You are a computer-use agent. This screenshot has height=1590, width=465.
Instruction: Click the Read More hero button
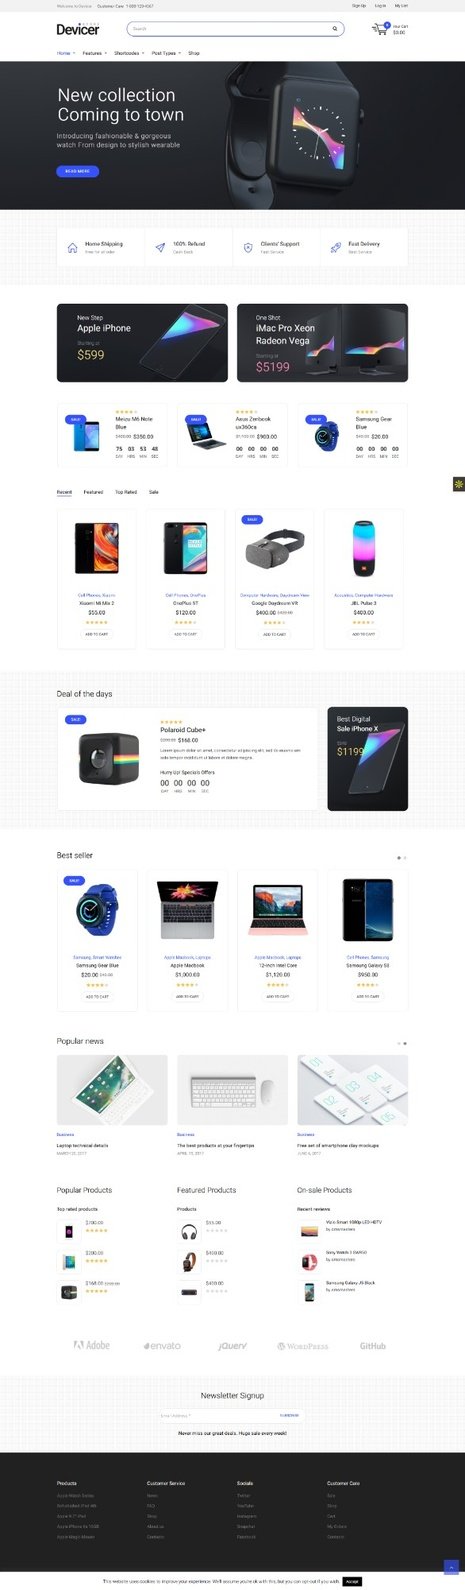(x=77, y=171)
